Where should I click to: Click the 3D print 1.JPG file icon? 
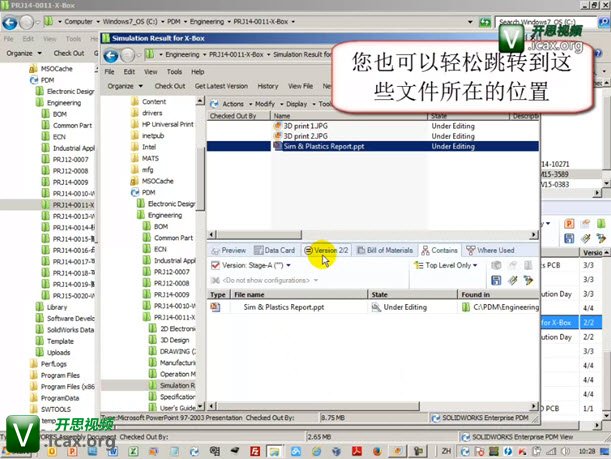[277, 126]
